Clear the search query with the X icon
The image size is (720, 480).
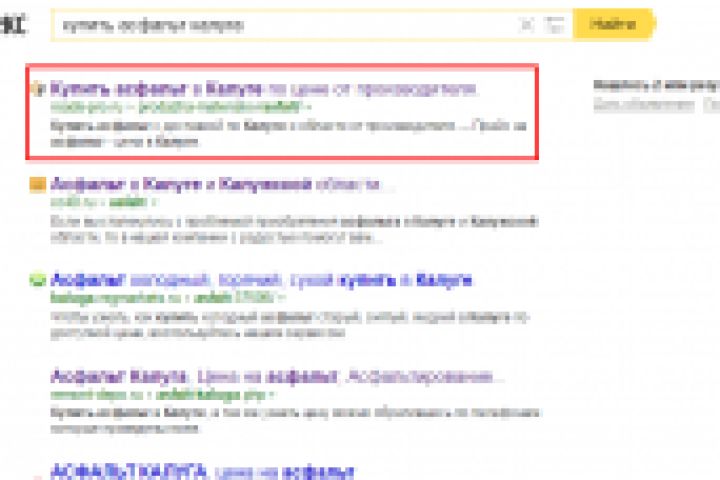tap(526, 24)
